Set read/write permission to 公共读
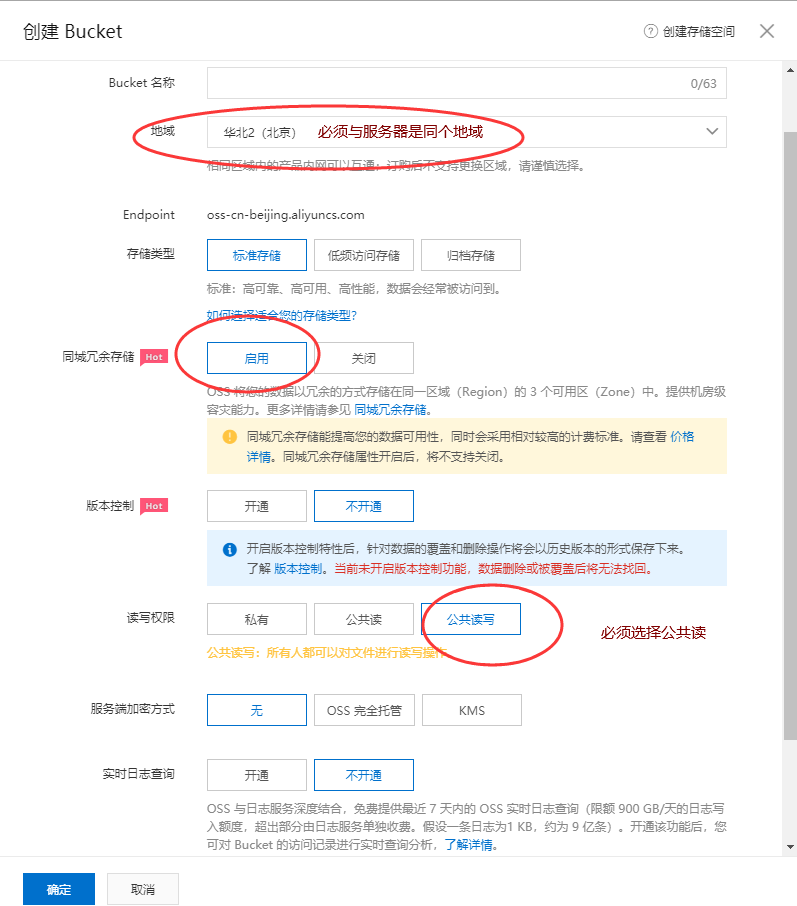The image size is (797, 906). click(363, 619)
